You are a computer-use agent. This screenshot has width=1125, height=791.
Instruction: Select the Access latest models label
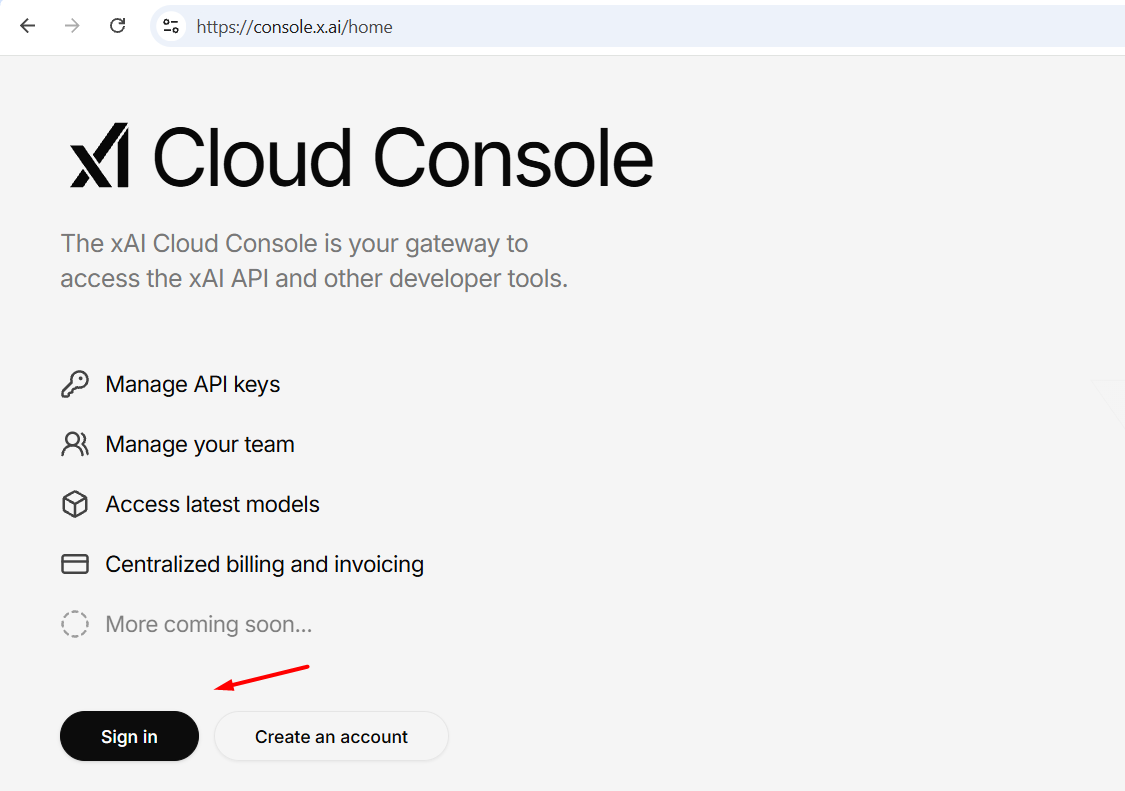pyautogui.click(x=212, y=505)
